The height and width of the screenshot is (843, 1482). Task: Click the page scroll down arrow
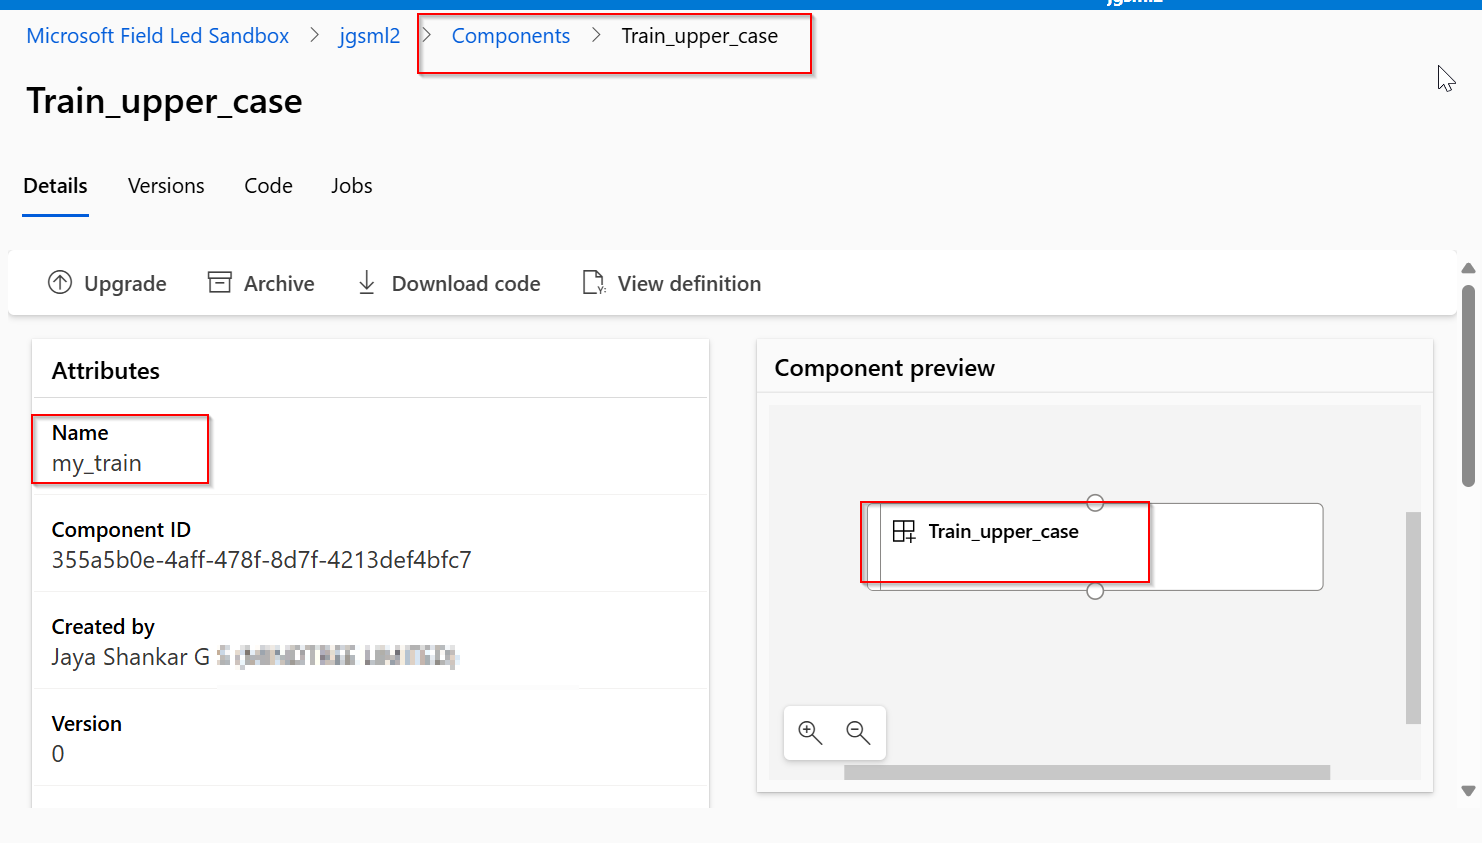tap(1468, 791)
